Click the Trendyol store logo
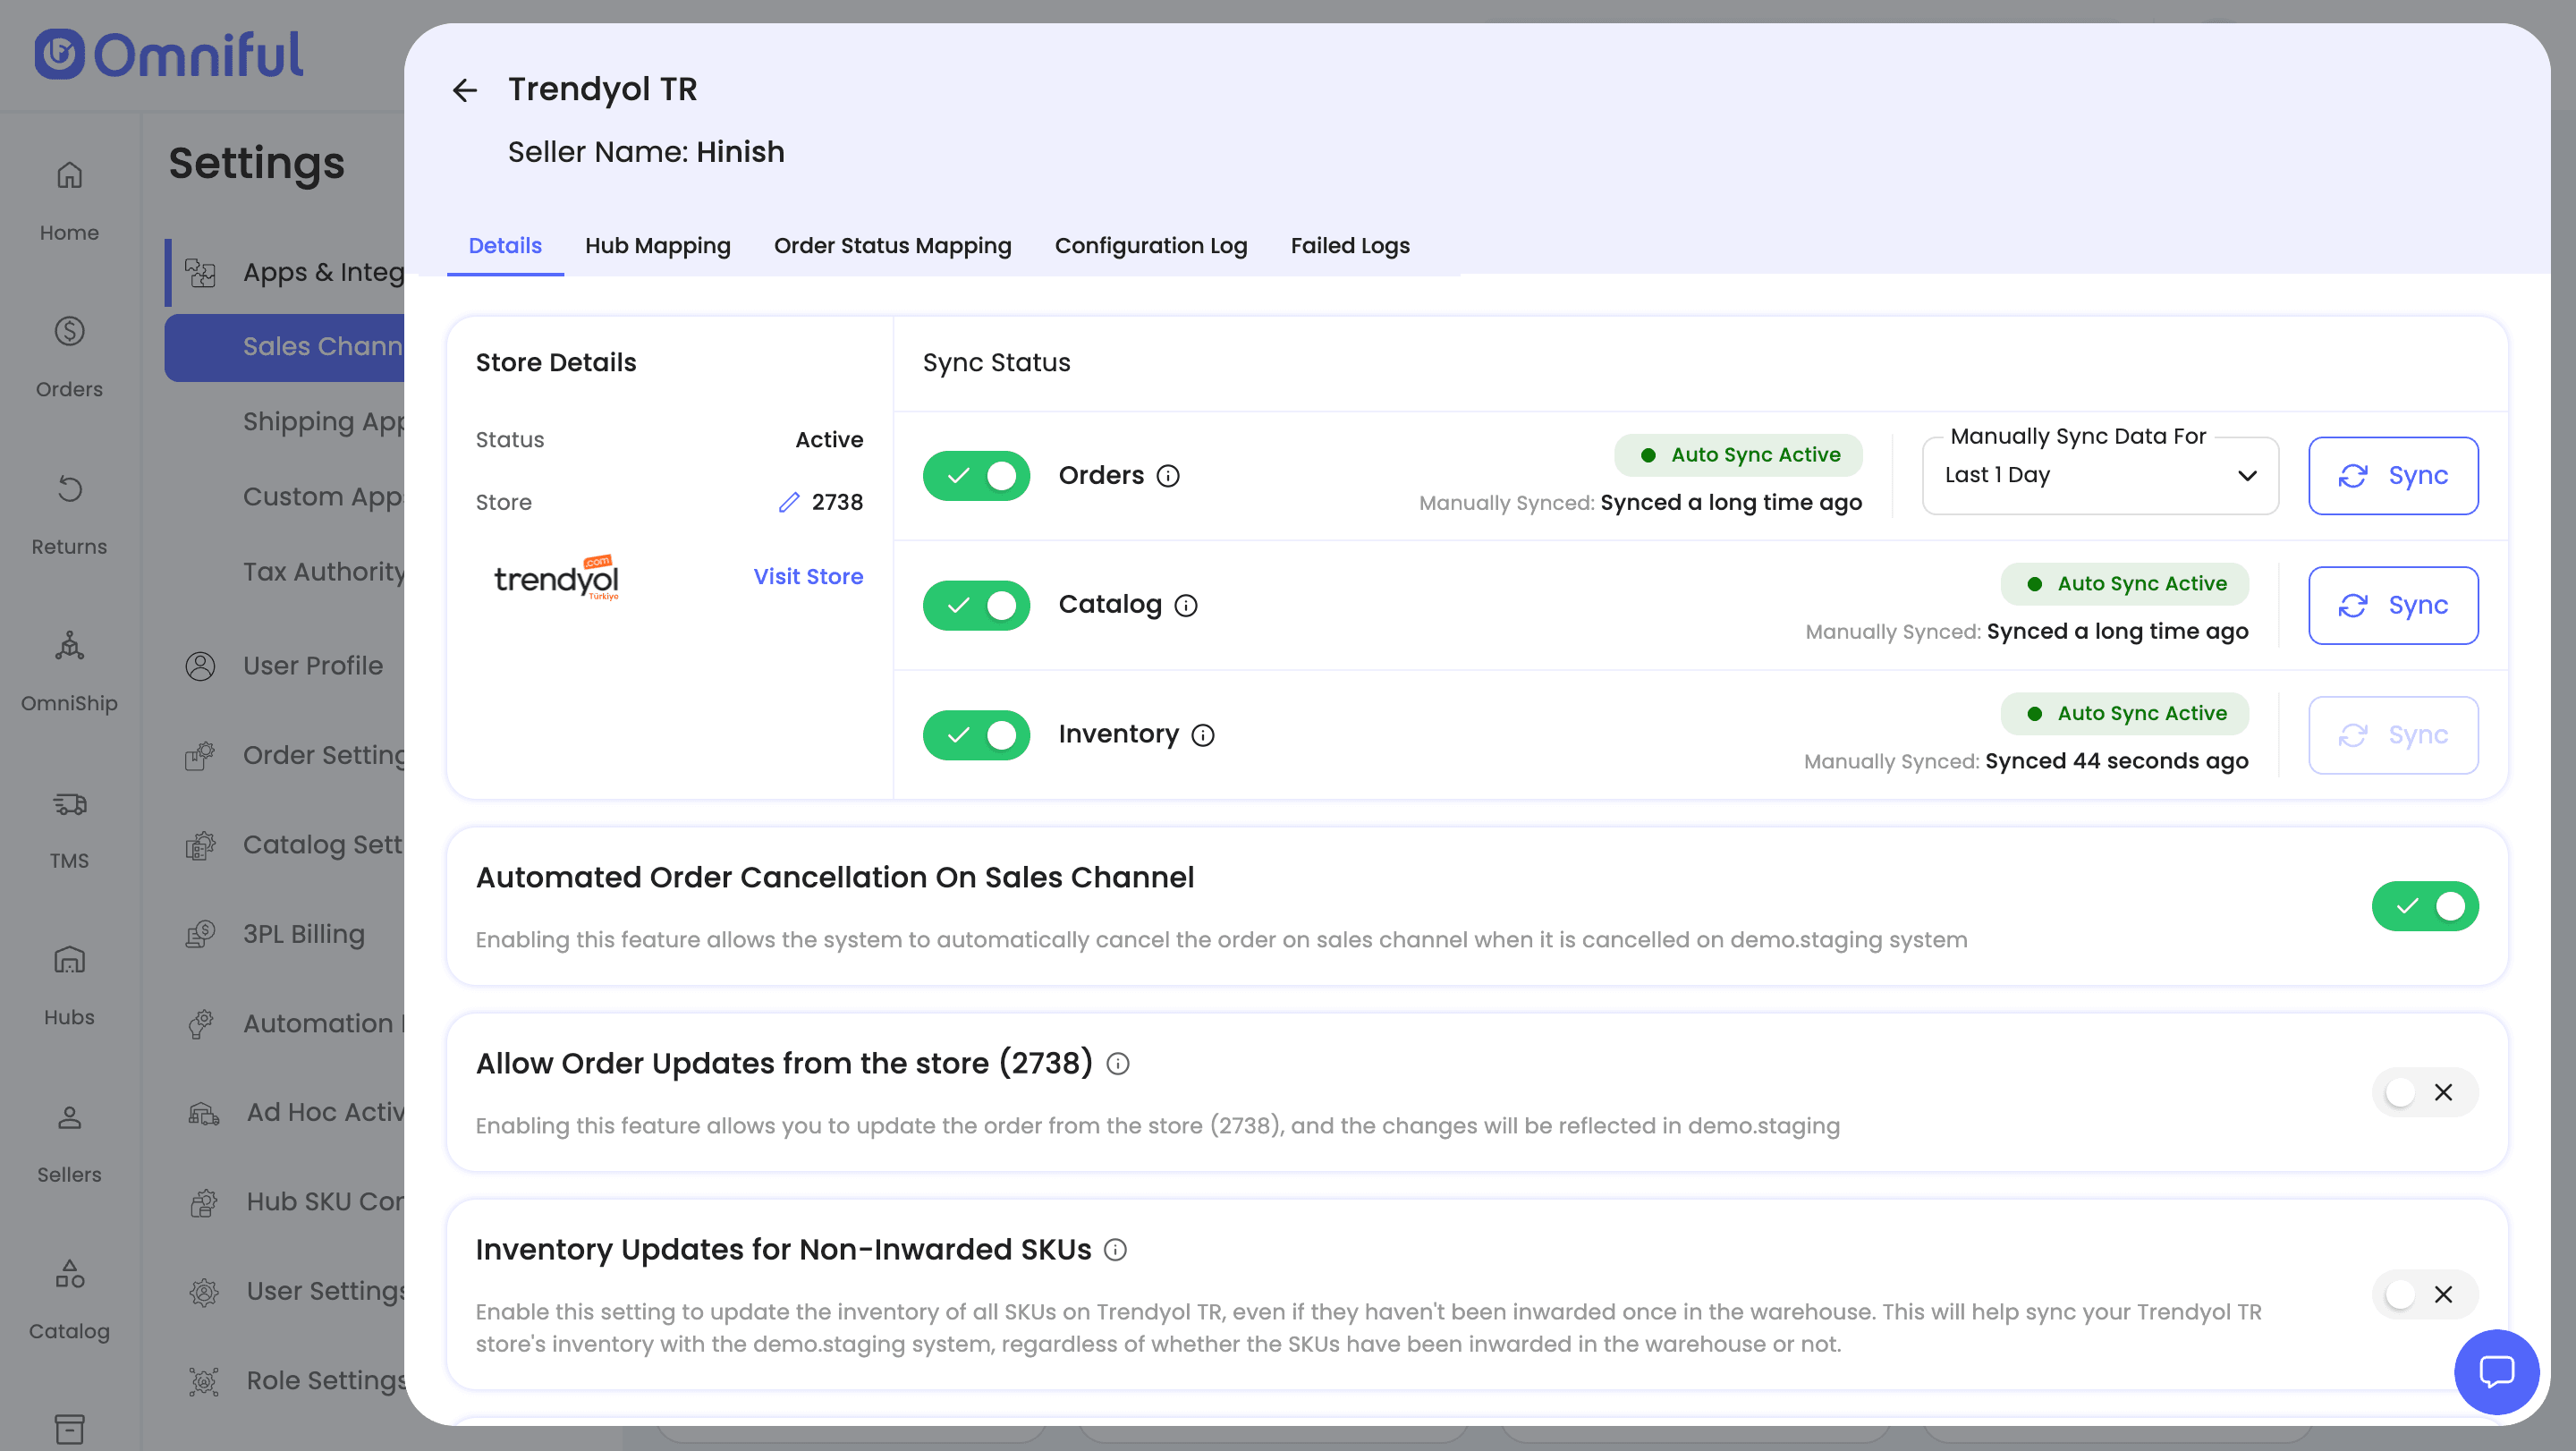This screenshot has height=1451, width=2576. (557, 578)
